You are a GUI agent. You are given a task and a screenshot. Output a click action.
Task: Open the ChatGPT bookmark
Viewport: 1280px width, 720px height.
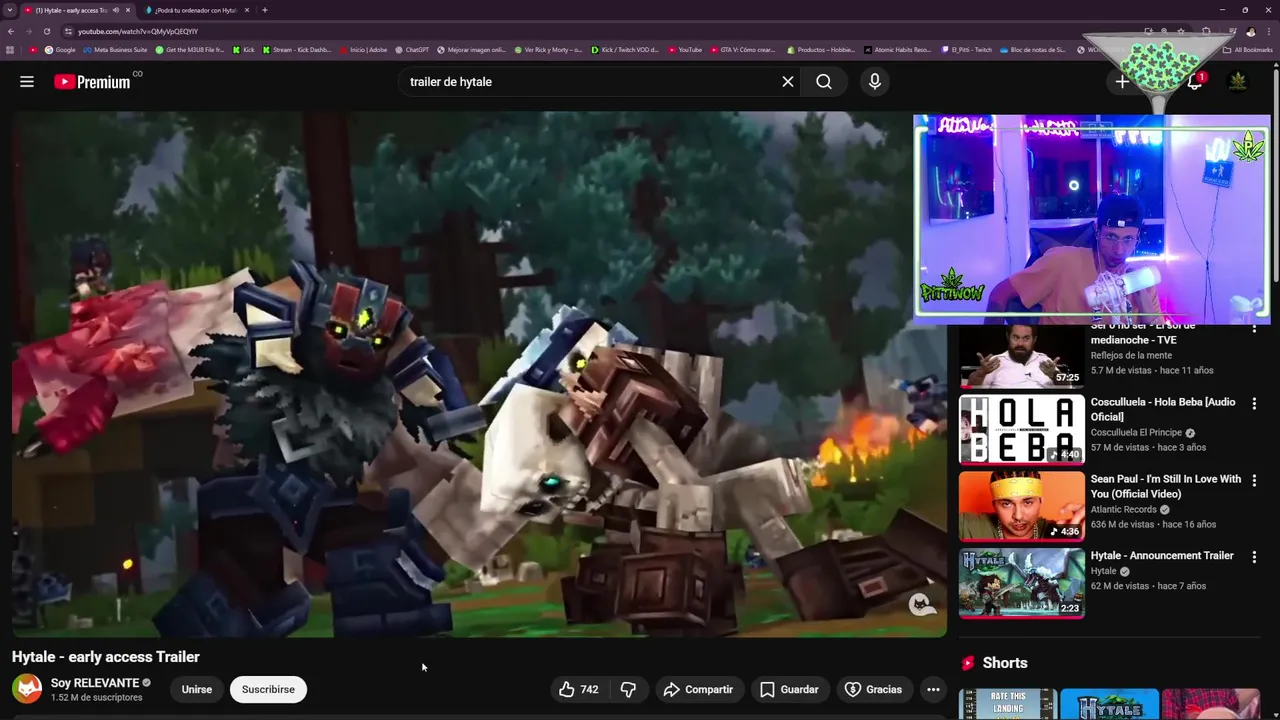(413, 50)
